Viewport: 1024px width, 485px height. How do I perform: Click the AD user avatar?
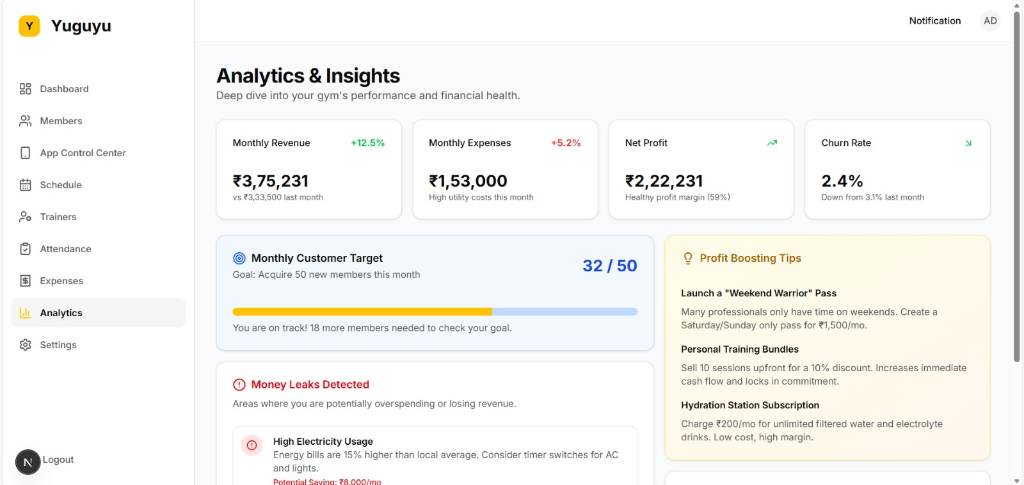point(989,21)
